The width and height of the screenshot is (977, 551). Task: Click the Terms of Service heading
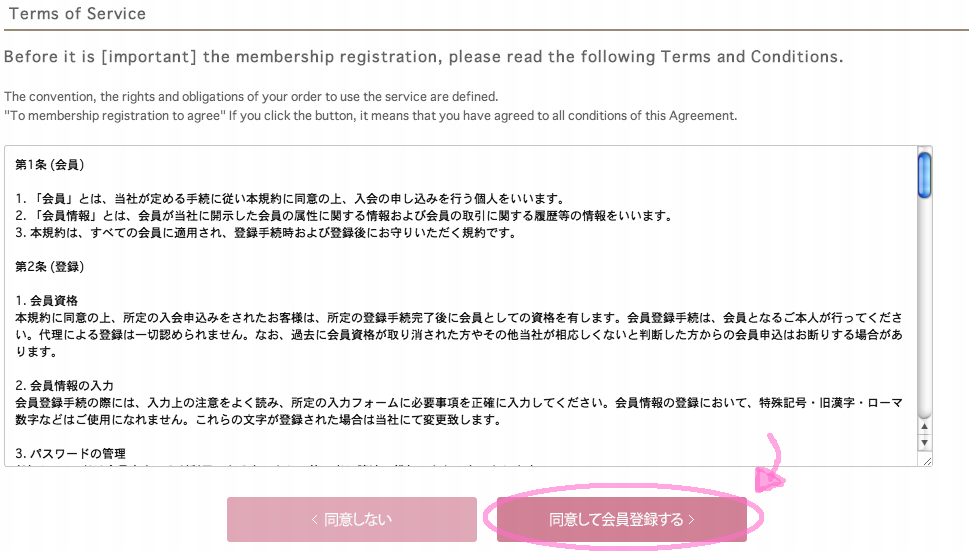point(77,14)
